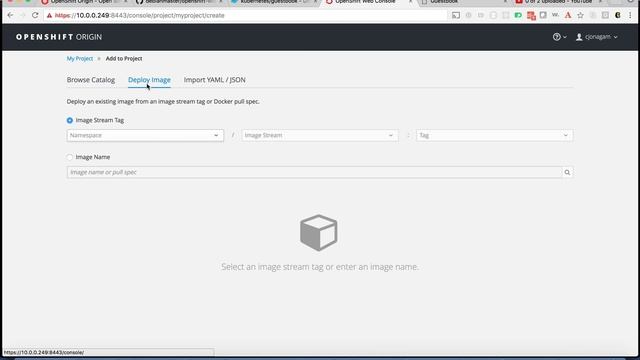Click the cast screen icon in address bar
The image size is (640, 360).
(456, 16)
